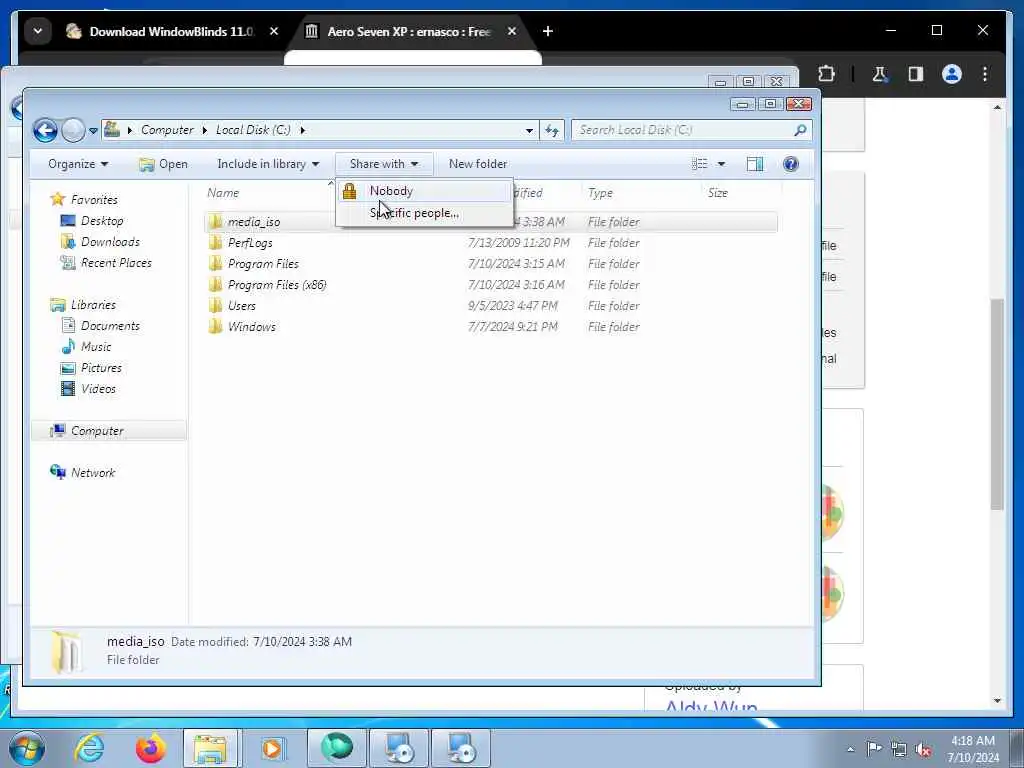Screen dimensions: 1024x768
Task: Select the Program Files folder
Action: (263, 264)
